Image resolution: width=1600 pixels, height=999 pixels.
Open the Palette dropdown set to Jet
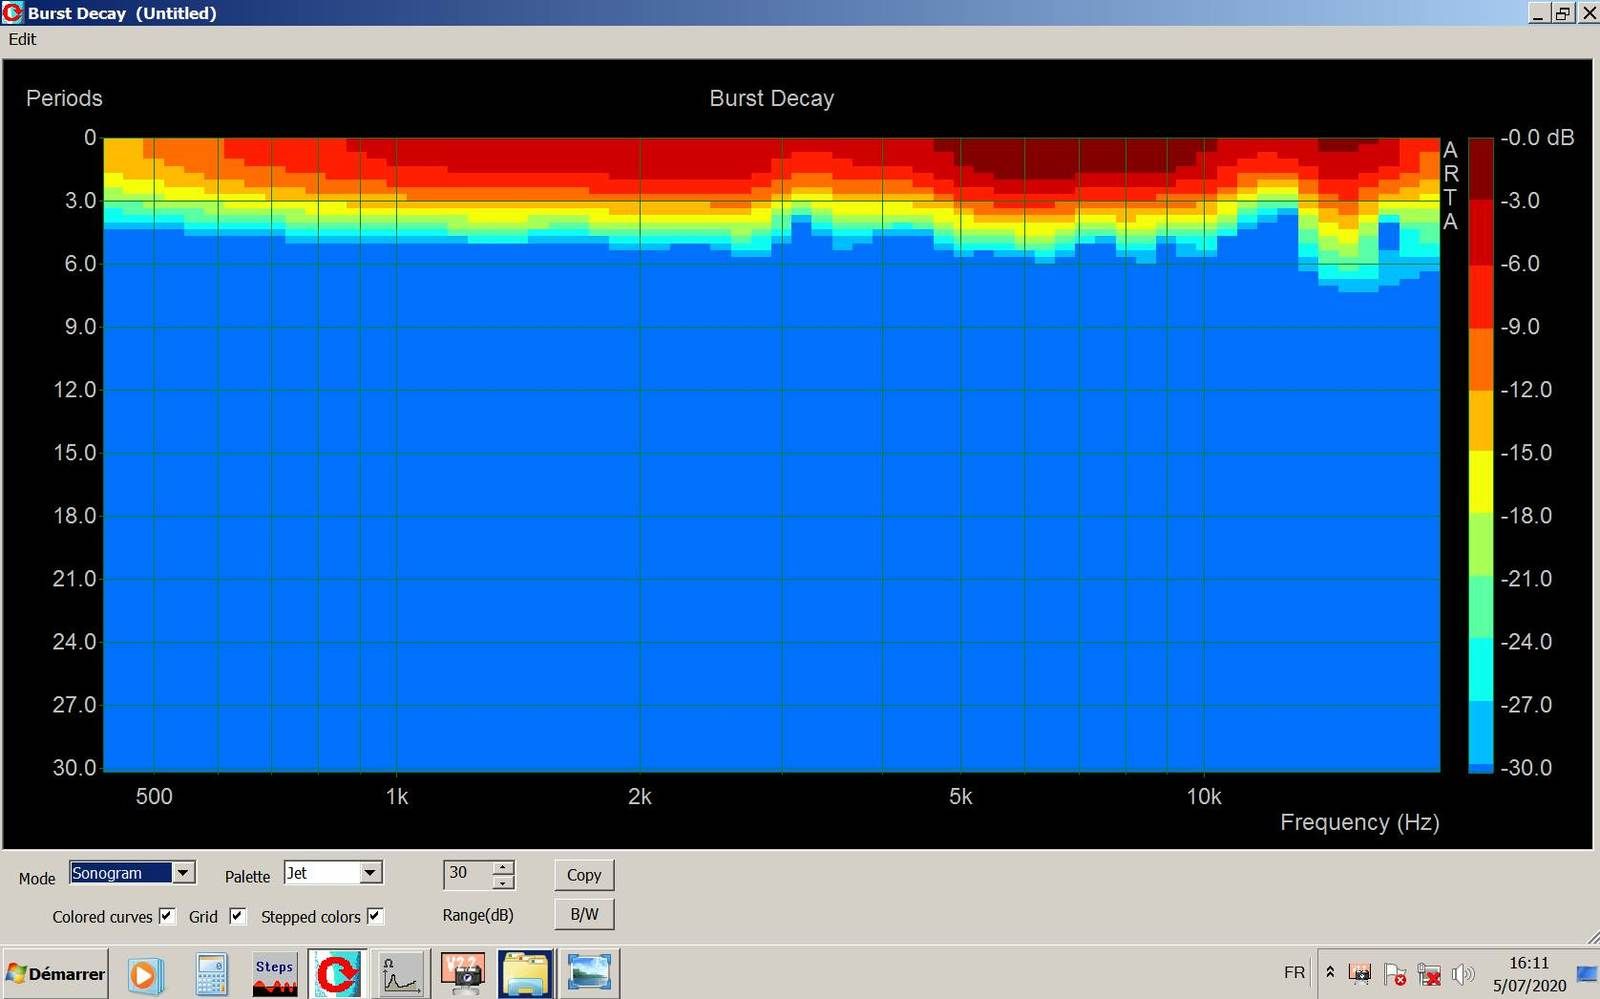click(370, 873)
